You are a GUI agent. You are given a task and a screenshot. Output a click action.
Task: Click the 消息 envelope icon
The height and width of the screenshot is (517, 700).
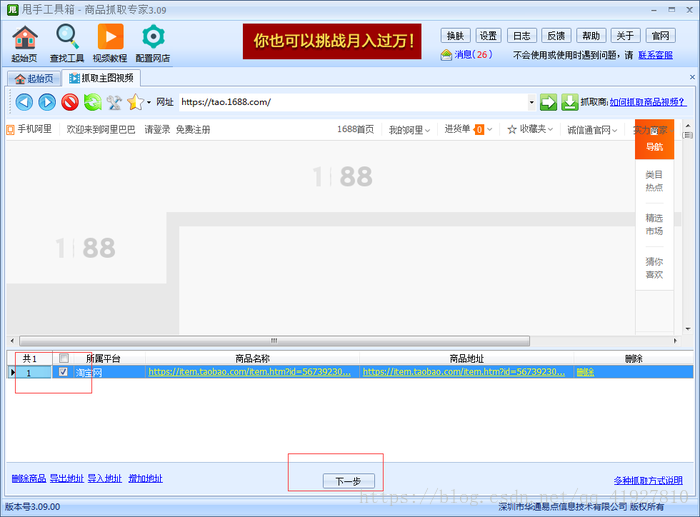point(446,55)
